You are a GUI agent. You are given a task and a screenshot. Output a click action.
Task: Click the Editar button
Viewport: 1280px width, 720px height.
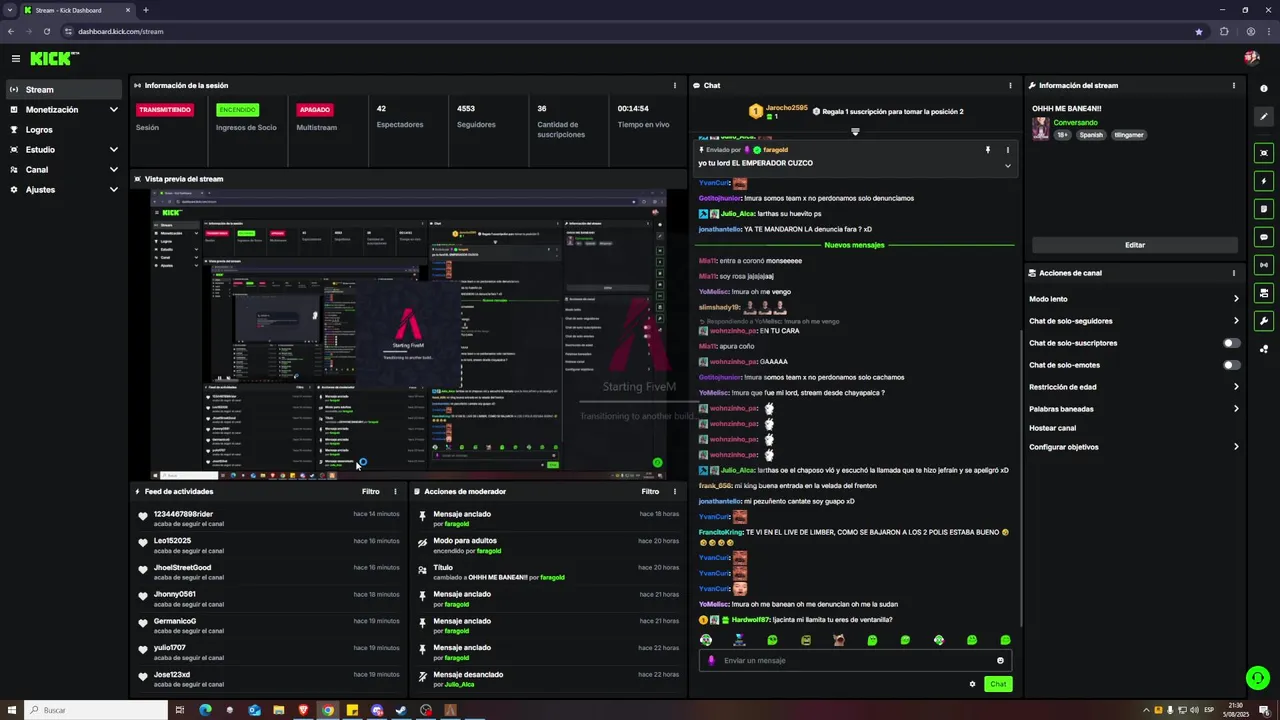(x=1135, y=245)
